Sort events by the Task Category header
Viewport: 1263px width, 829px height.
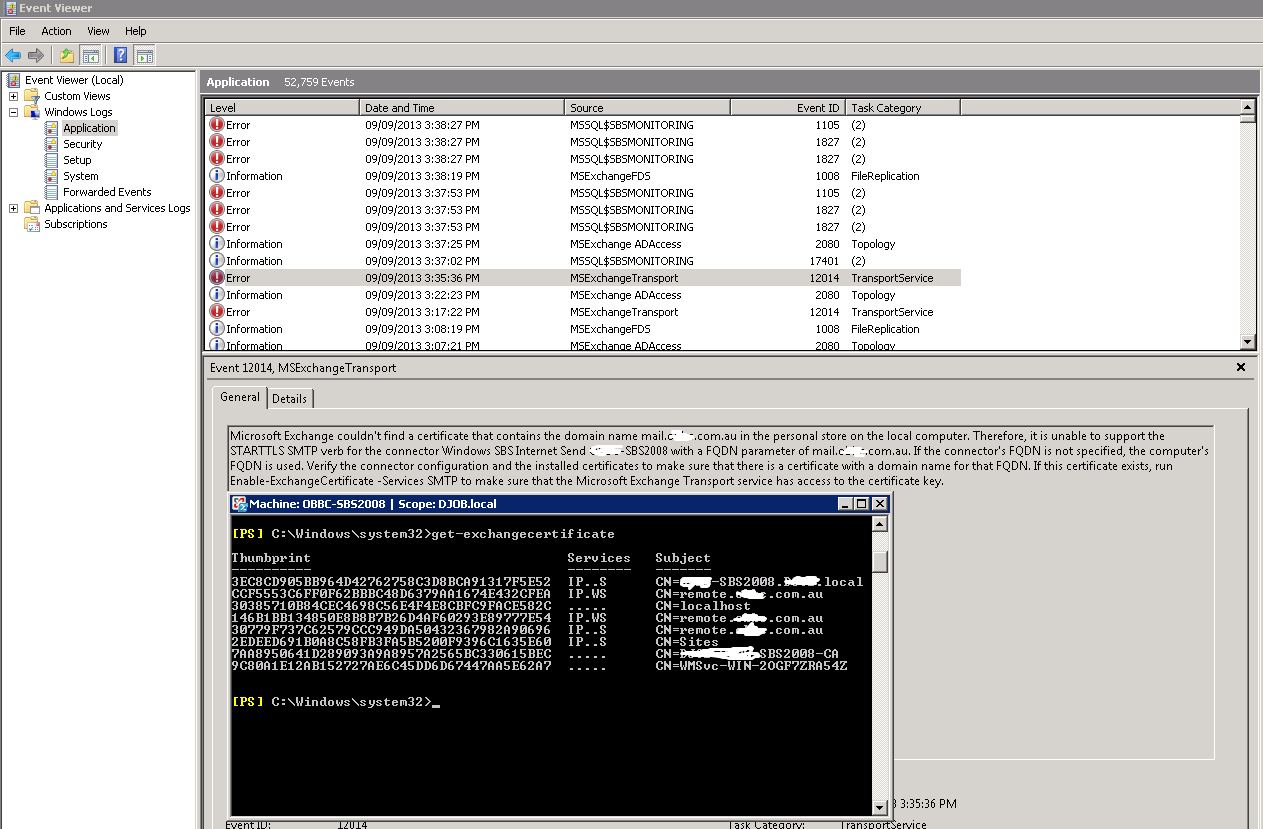[903, 108]
